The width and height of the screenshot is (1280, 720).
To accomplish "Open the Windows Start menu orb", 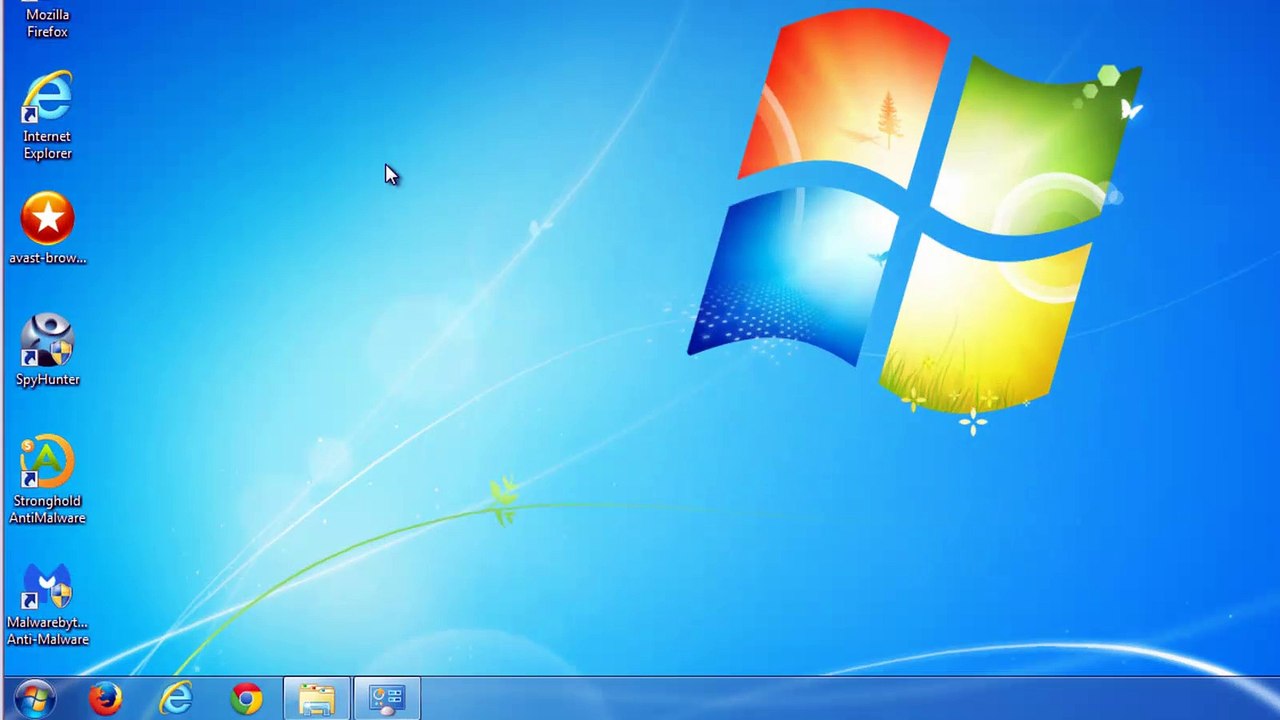I will point(35,699).
